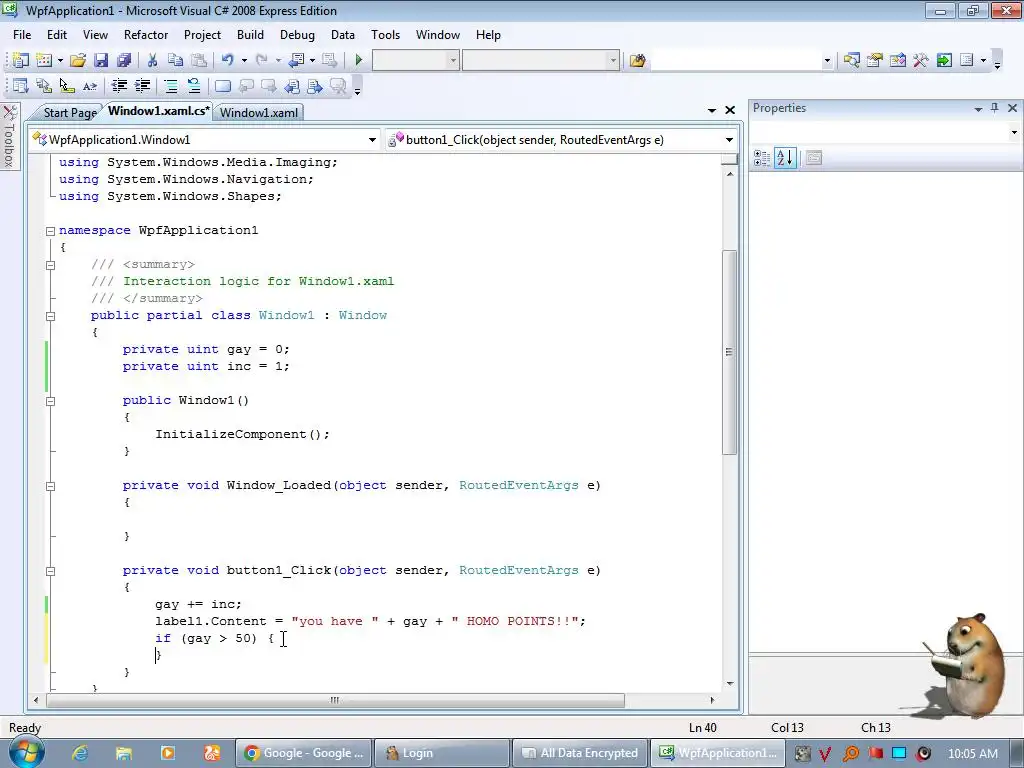Toggle Categorized view in Properties panel
This screenshot has width=1024, height=768.
(x=761, y=157)
